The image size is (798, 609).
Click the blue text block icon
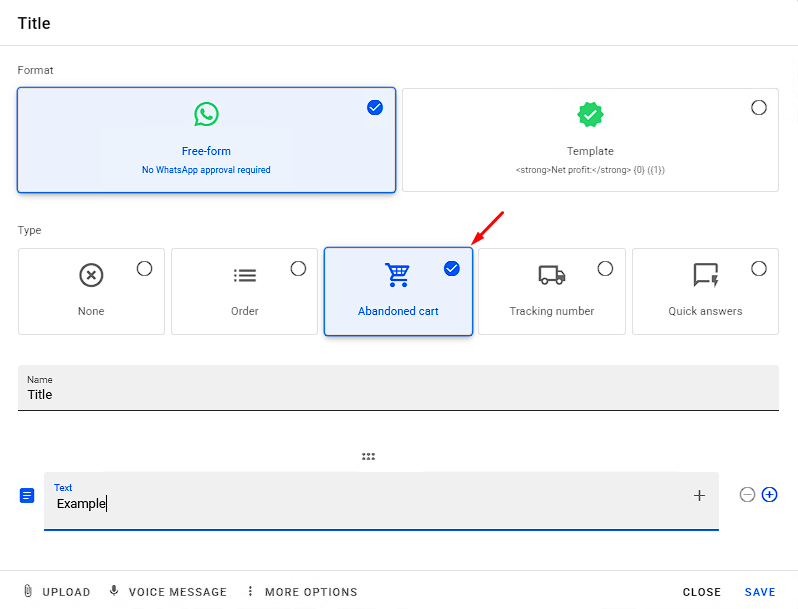[x=28, y=495]
